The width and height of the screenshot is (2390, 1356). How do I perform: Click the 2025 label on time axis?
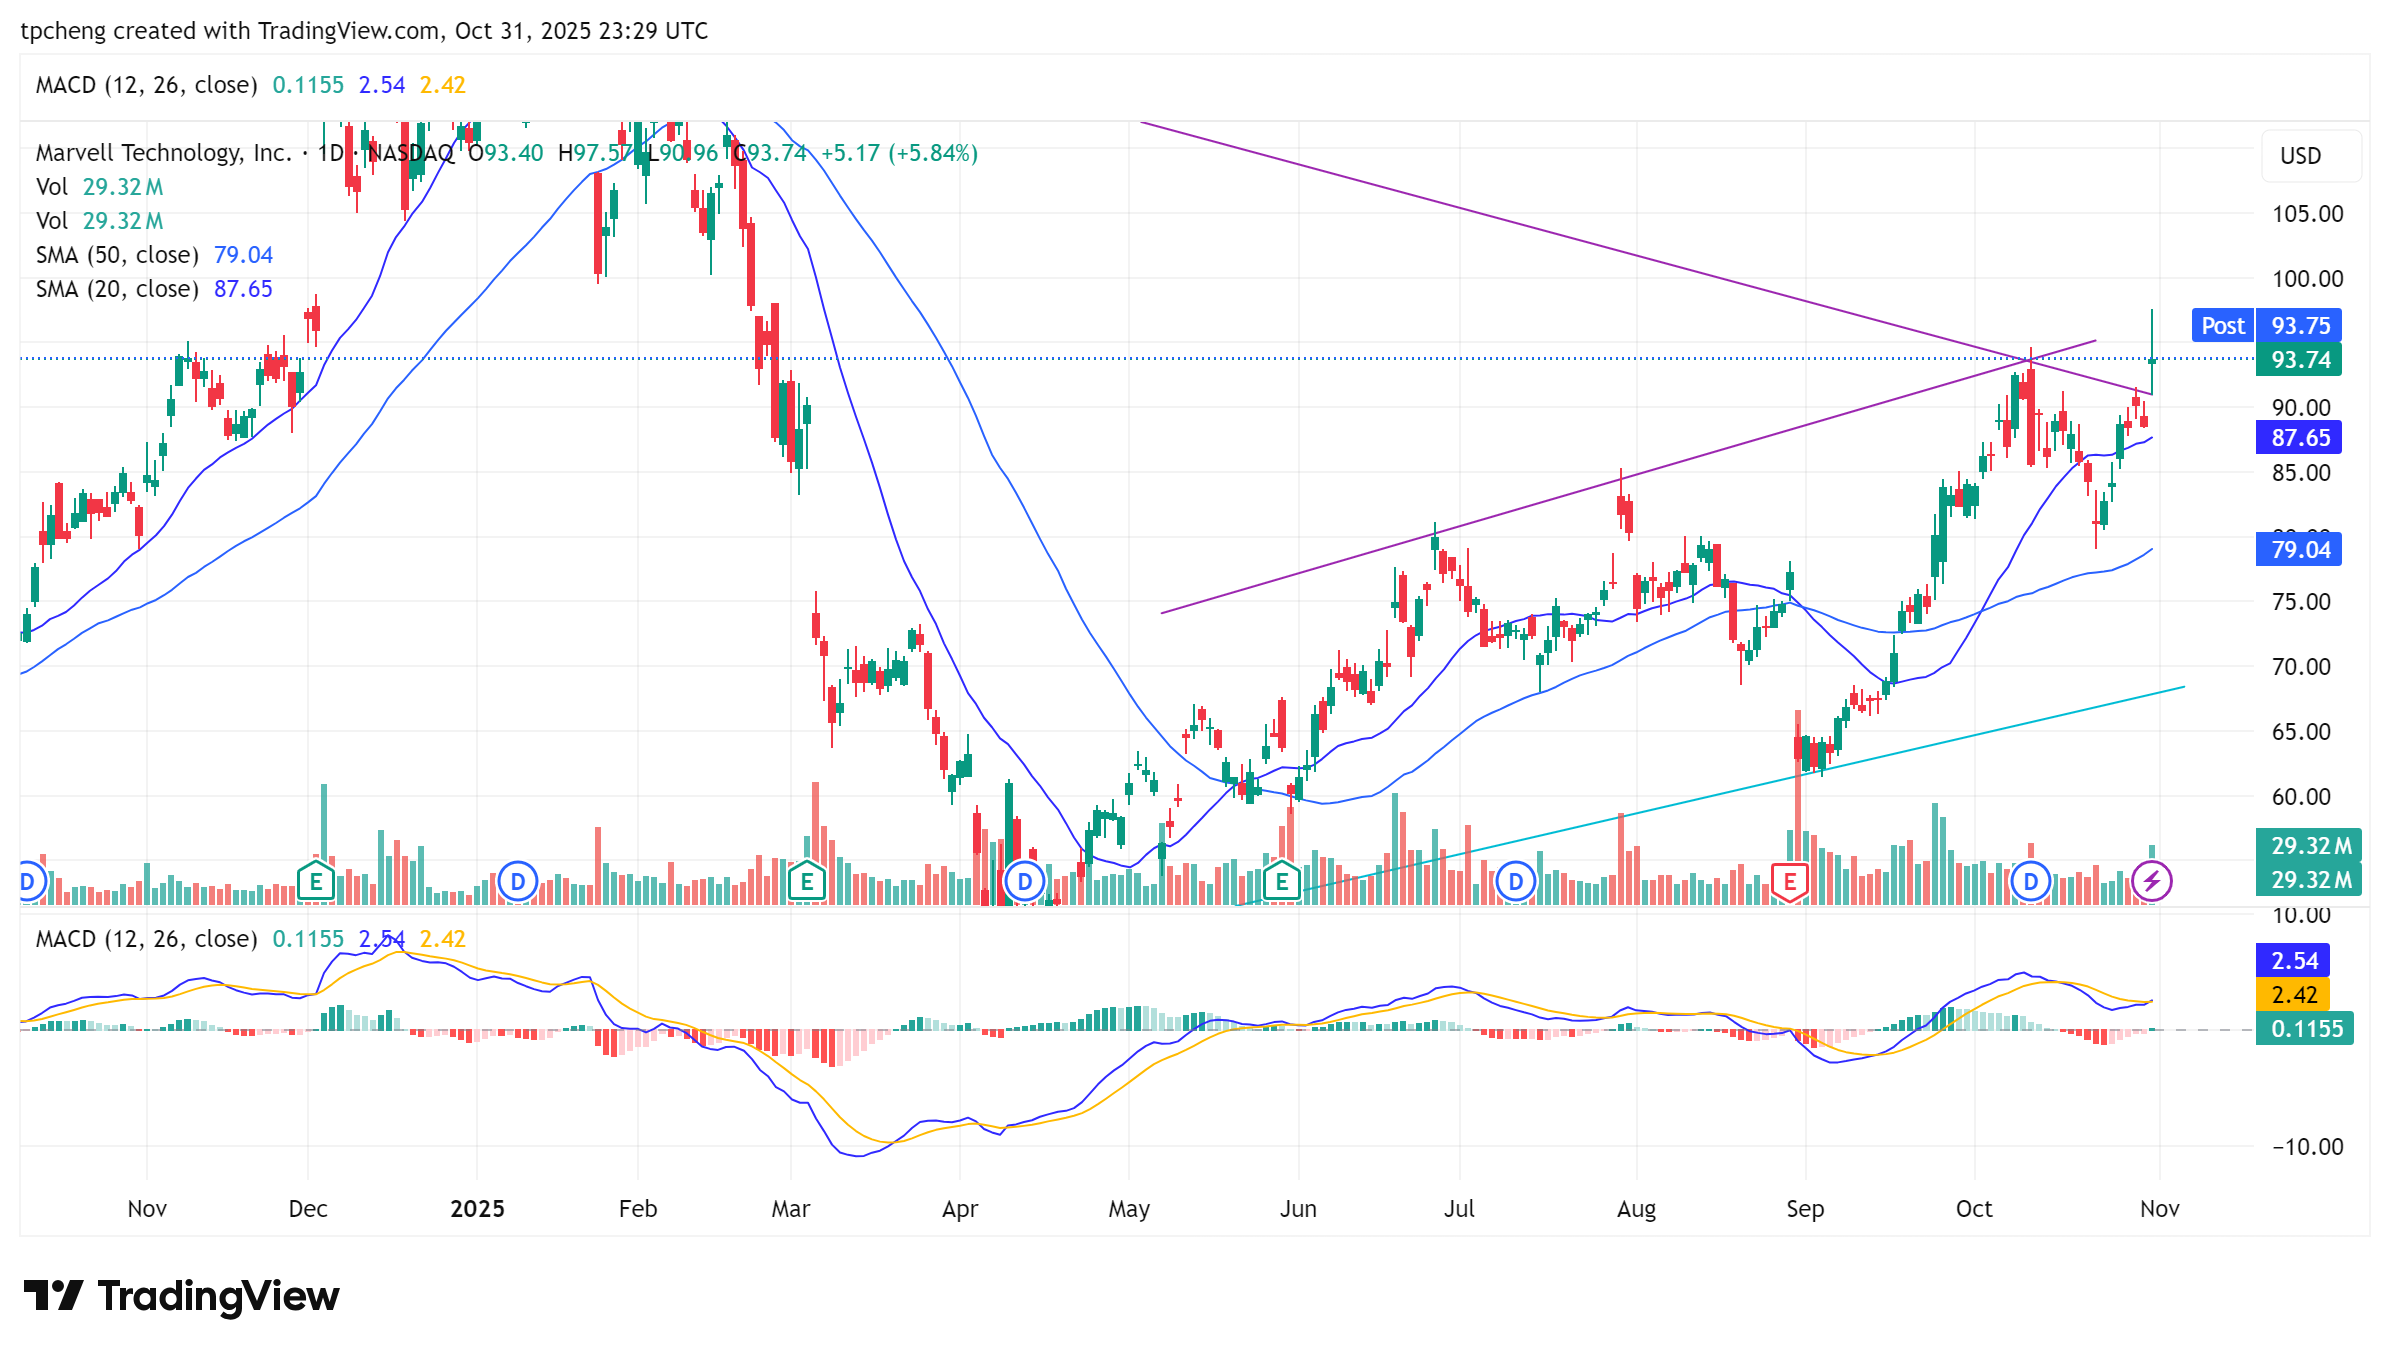[477, 1209]
